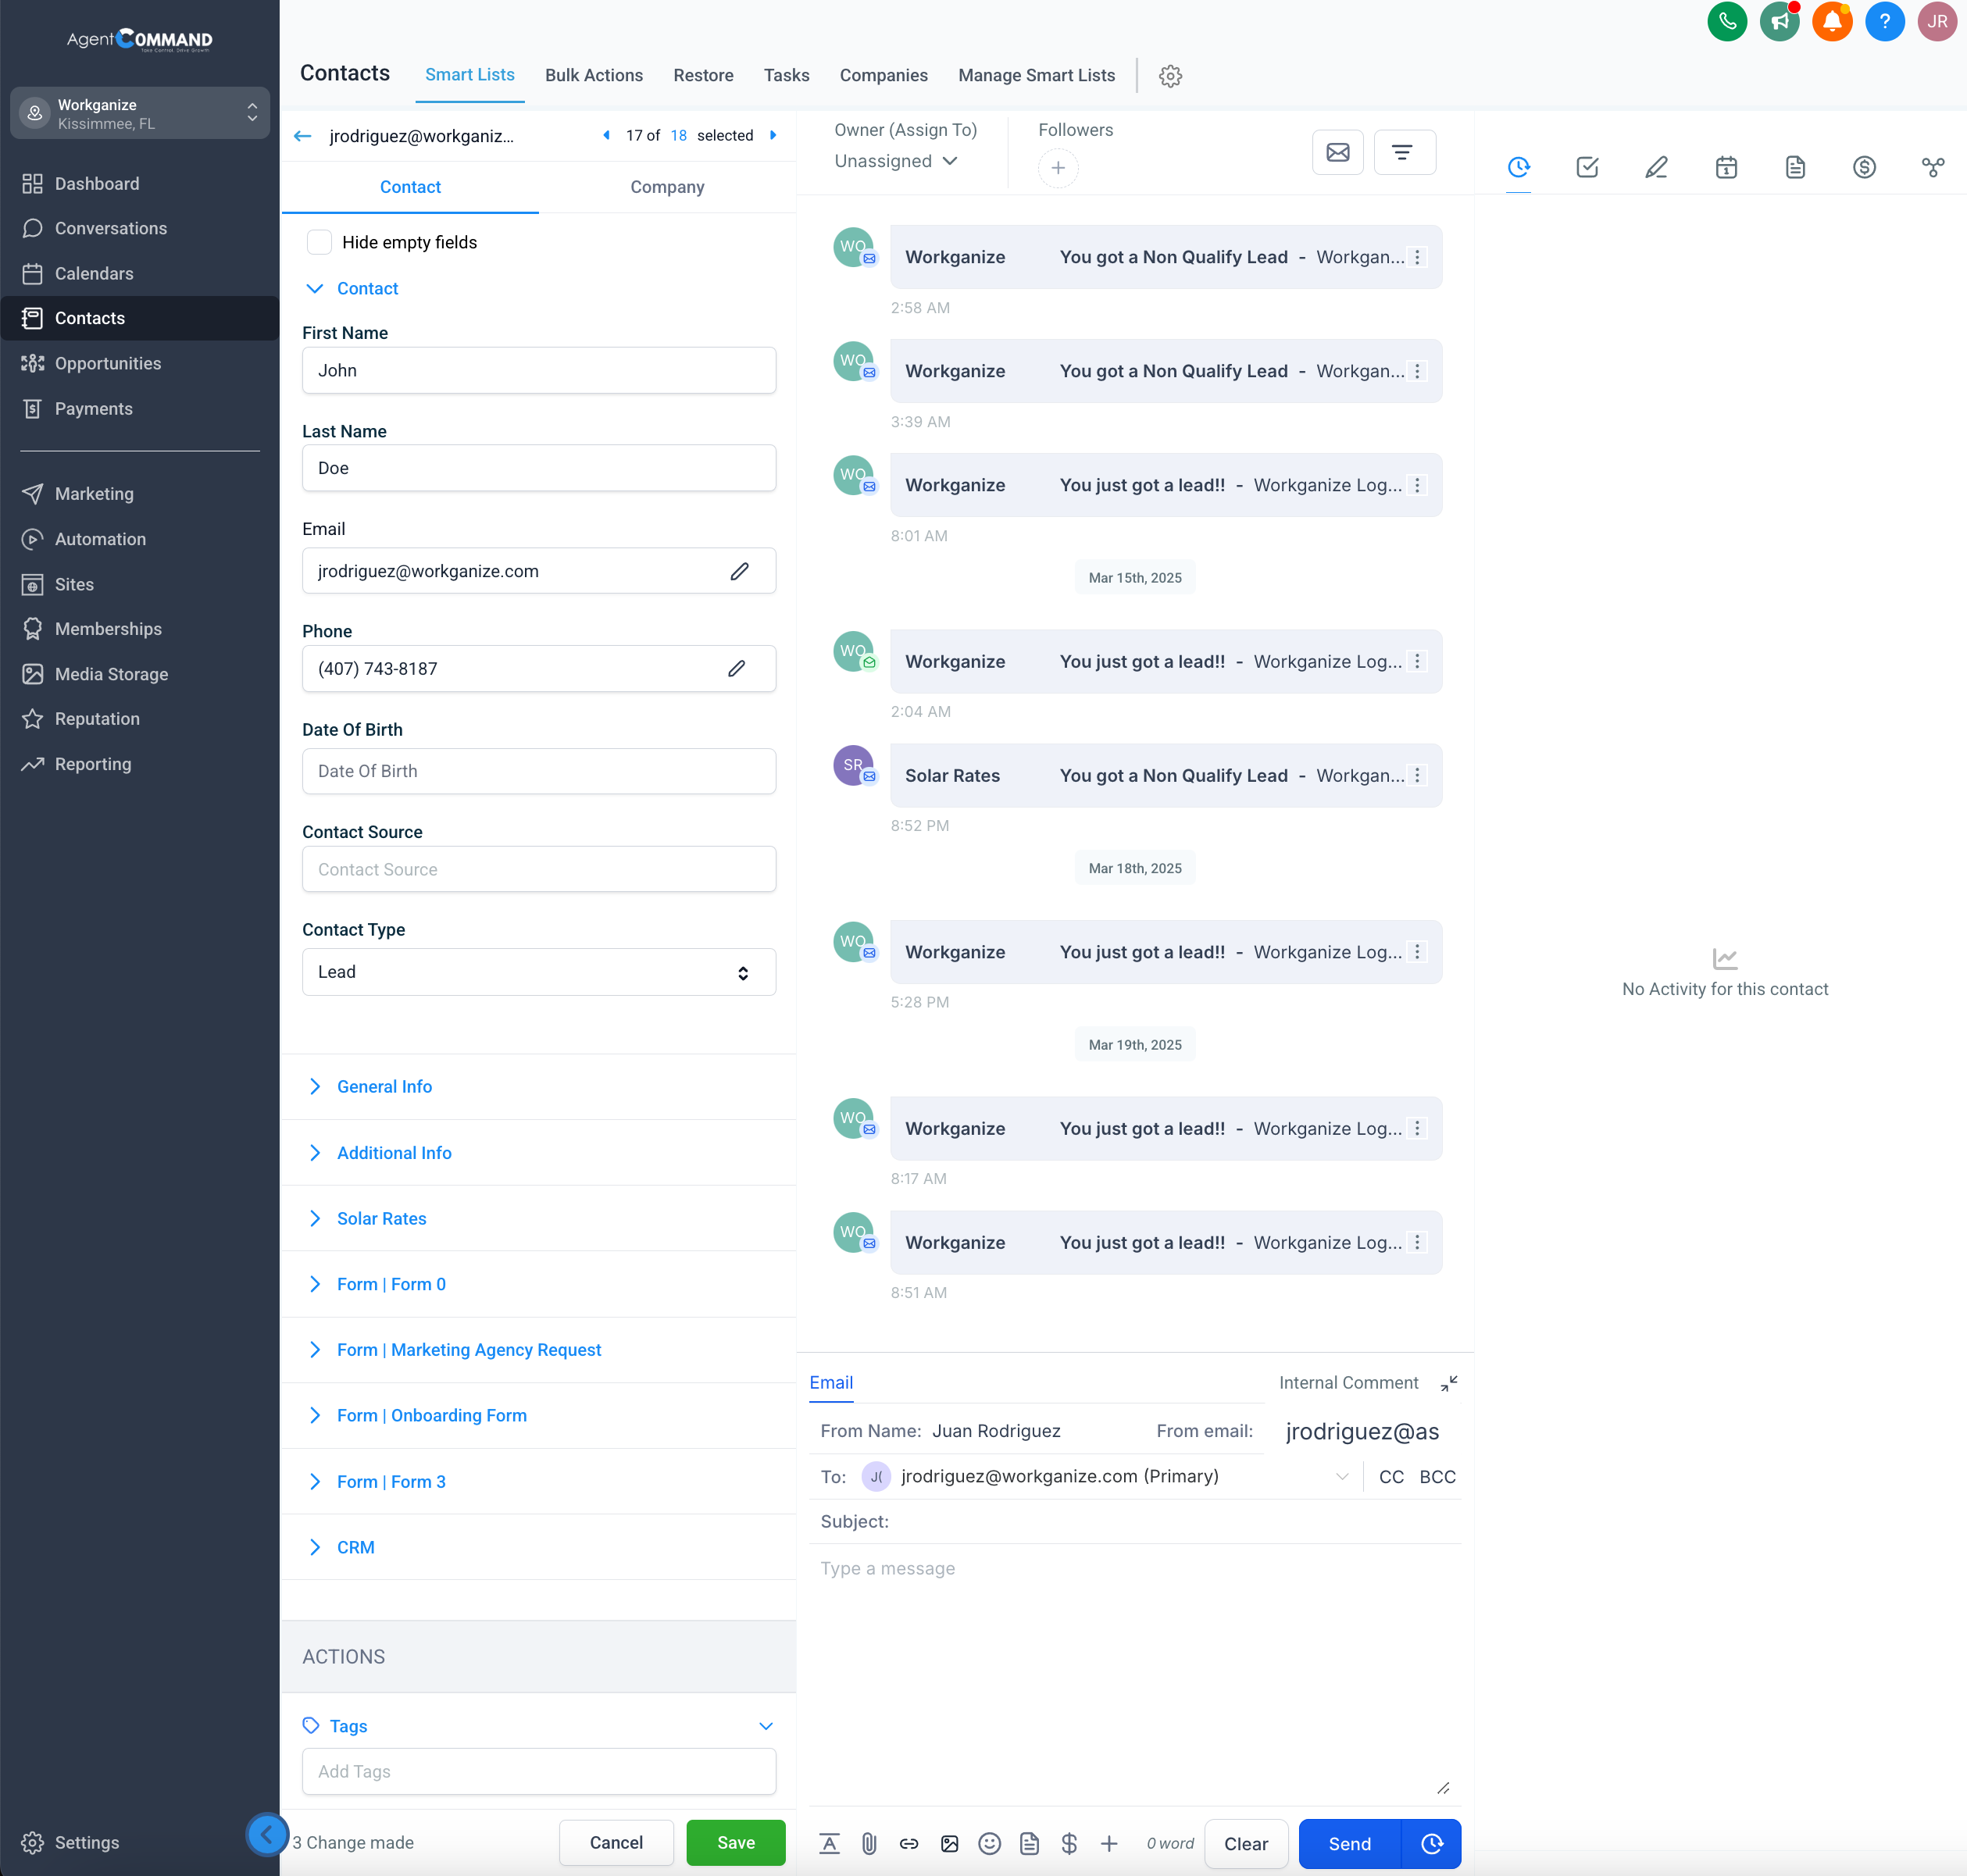The image size is (1967, 1876).
Task: Open the Owner Unassigned dropdown
Action: pyautogui.click(x=896, y=161)
